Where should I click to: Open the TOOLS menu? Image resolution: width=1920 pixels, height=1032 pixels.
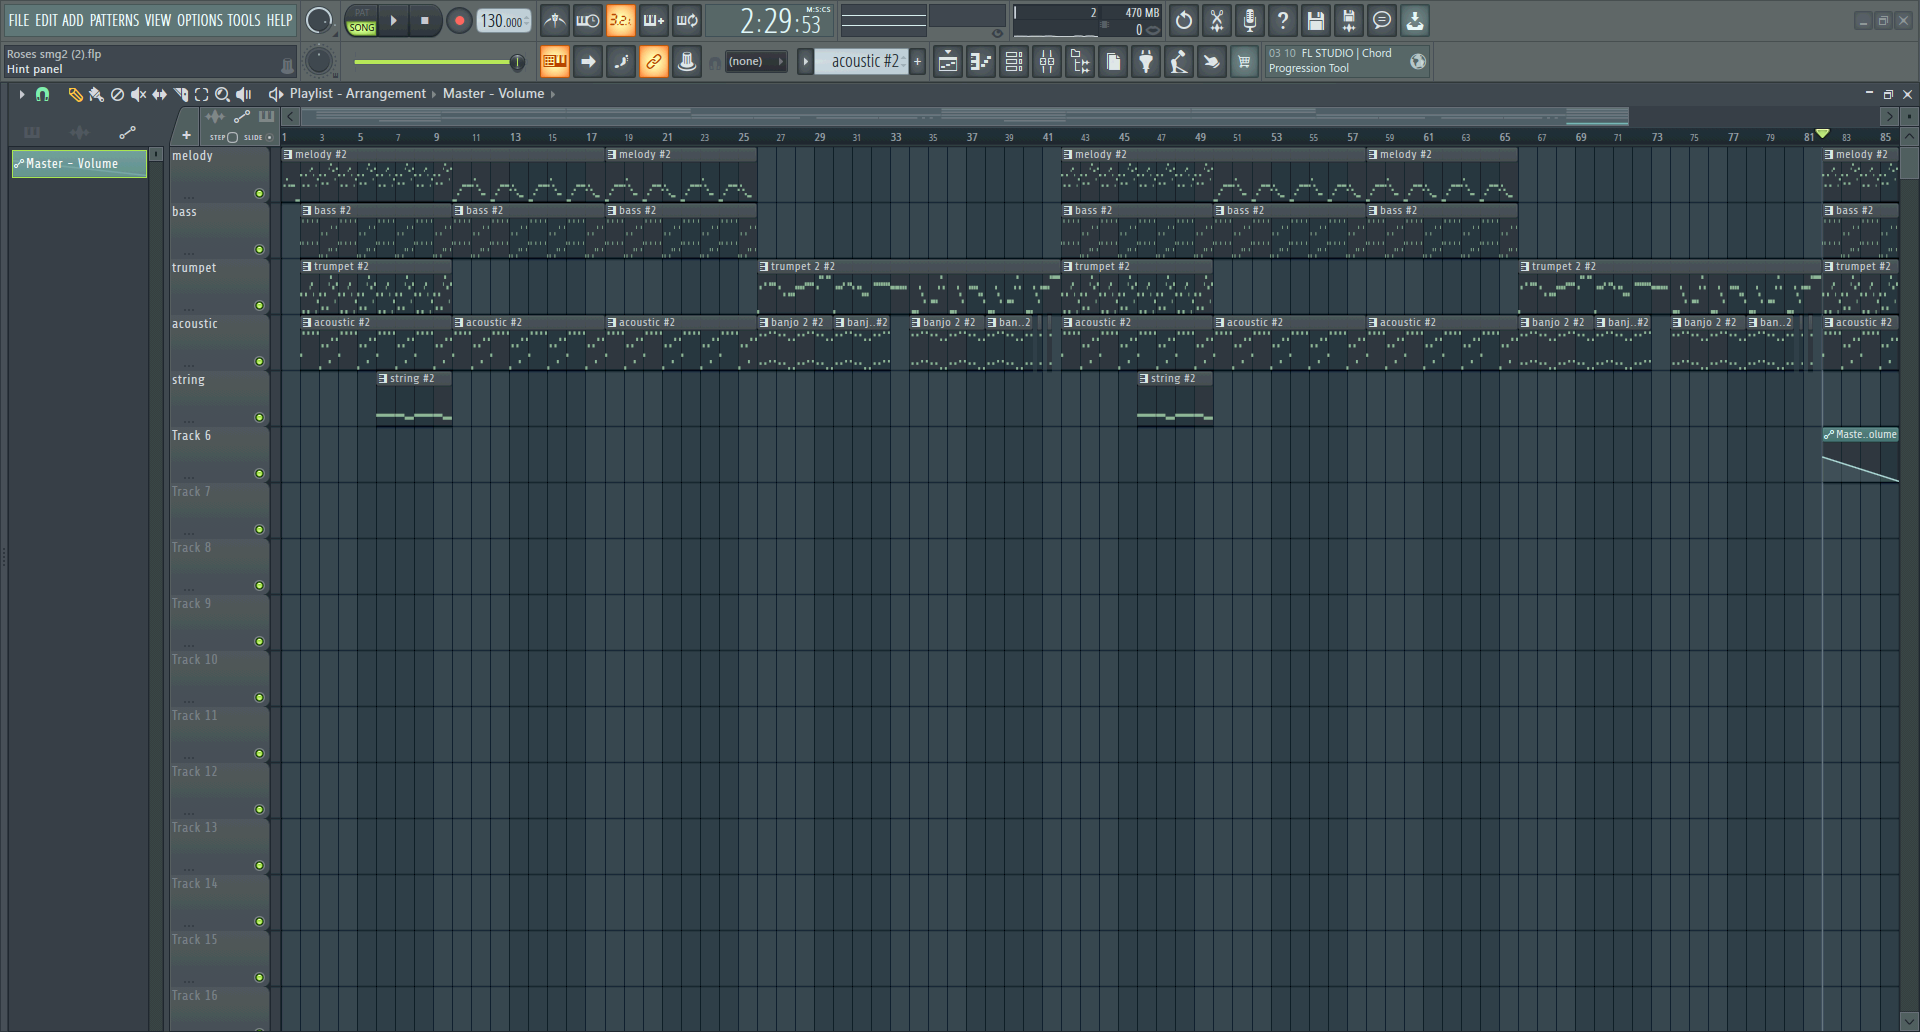pos(243,20)
